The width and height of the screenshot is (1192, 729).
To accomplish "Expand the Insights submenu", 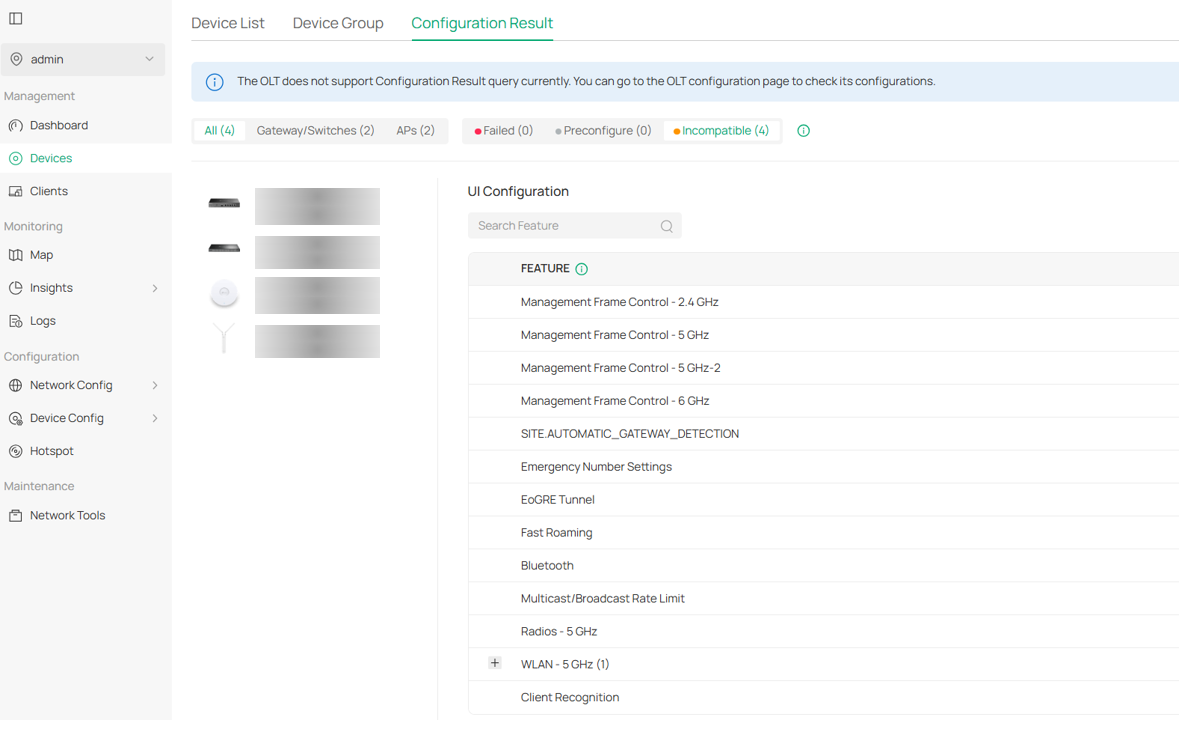I will [51, 288].
